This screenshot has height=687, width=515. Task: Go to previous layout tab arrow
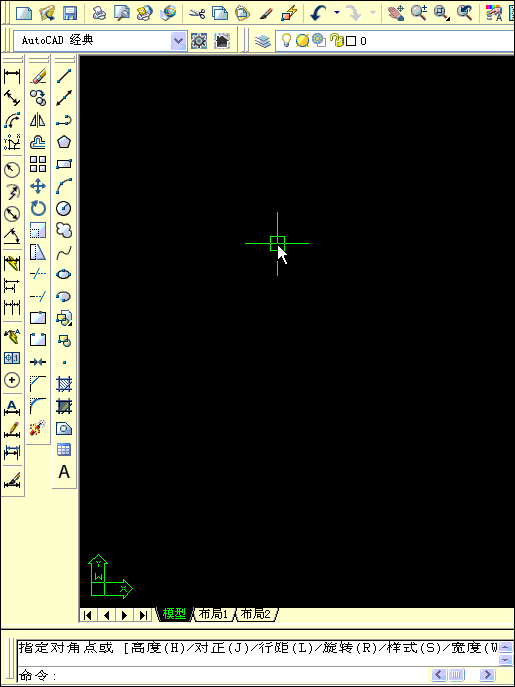point(106,615)
